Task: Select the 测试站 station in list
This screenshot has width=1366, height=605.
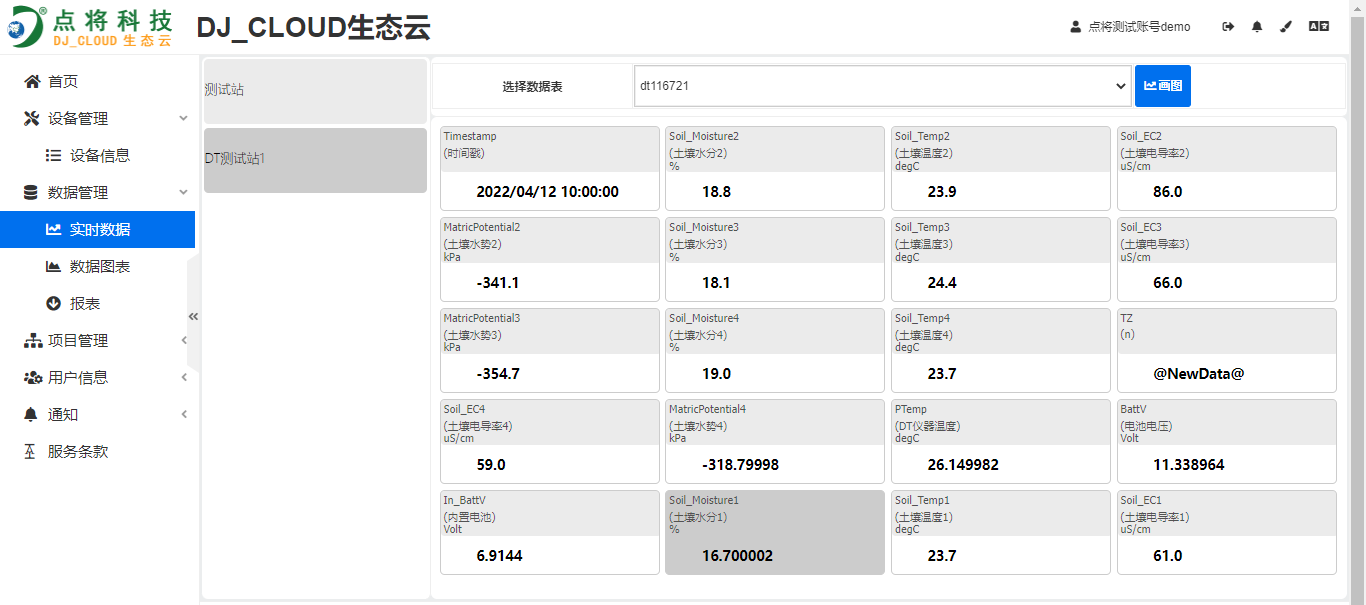Action: pyautogui.click(x=315, y=90)
